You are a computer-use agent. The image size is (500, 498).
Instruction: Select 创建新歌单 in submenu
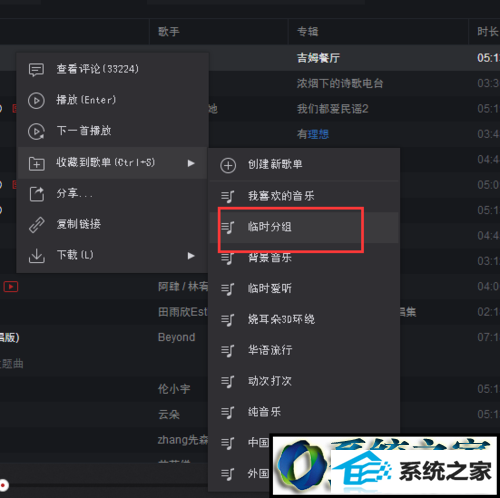click(x=304, y=165)
